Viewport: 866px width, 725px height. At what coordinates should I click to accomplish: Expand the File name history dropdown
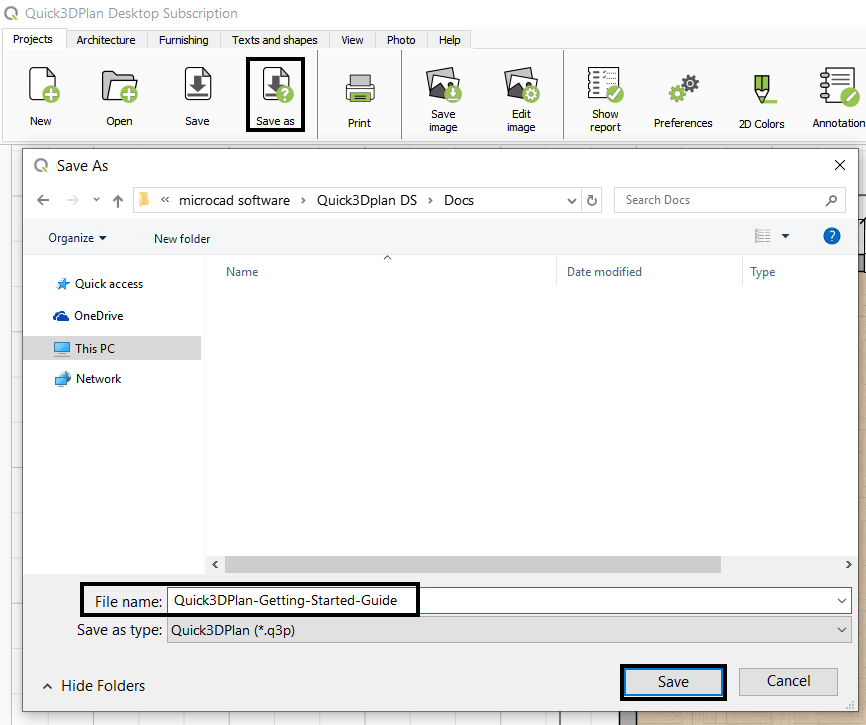pos(842,601)
